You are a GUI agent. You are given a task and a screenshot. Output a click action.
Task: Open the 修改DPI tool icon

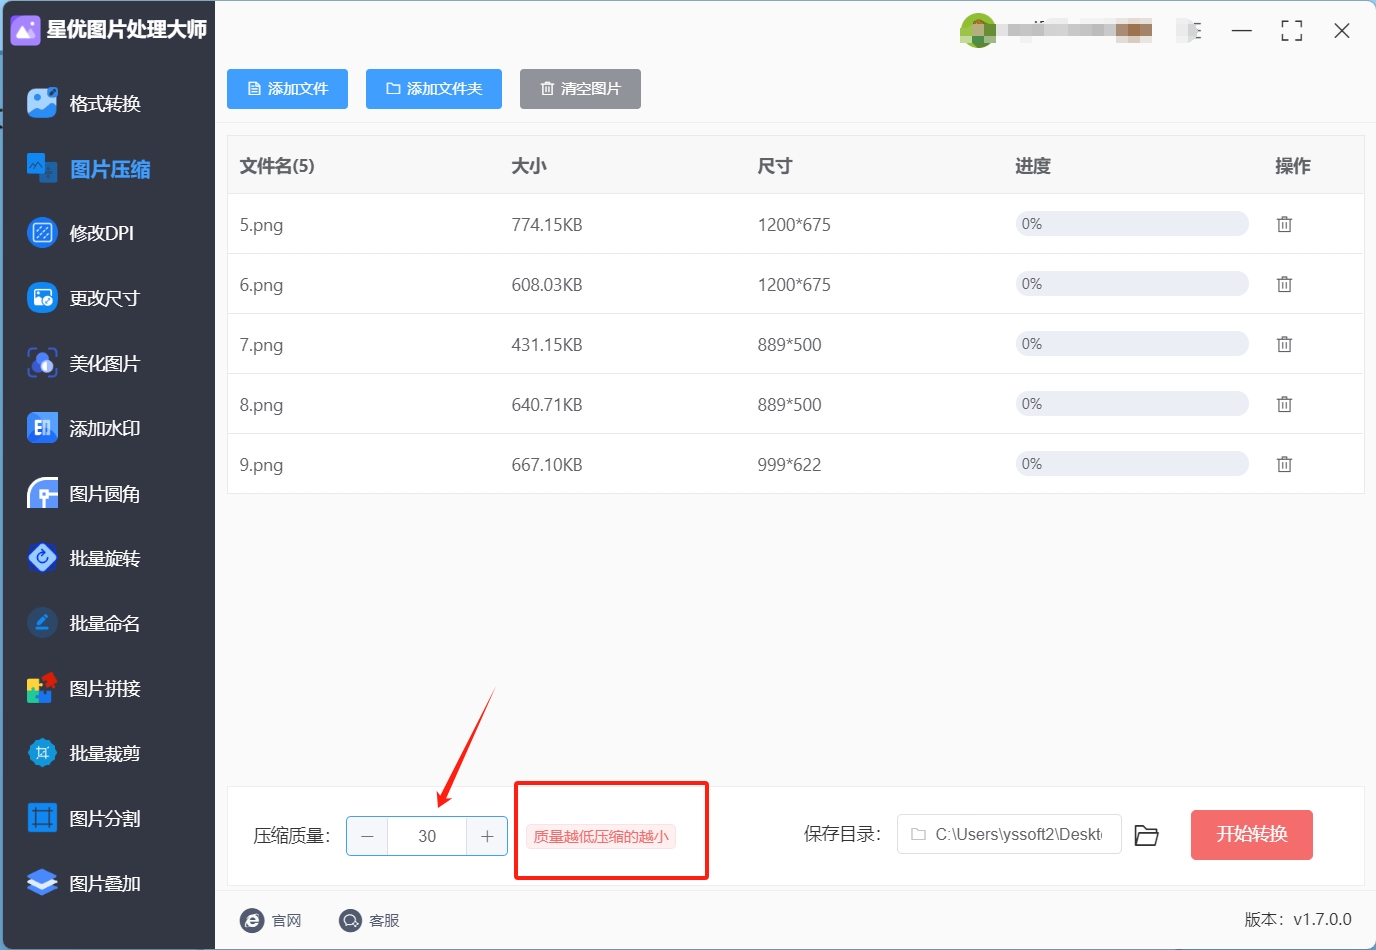click(x=42, y=233)
